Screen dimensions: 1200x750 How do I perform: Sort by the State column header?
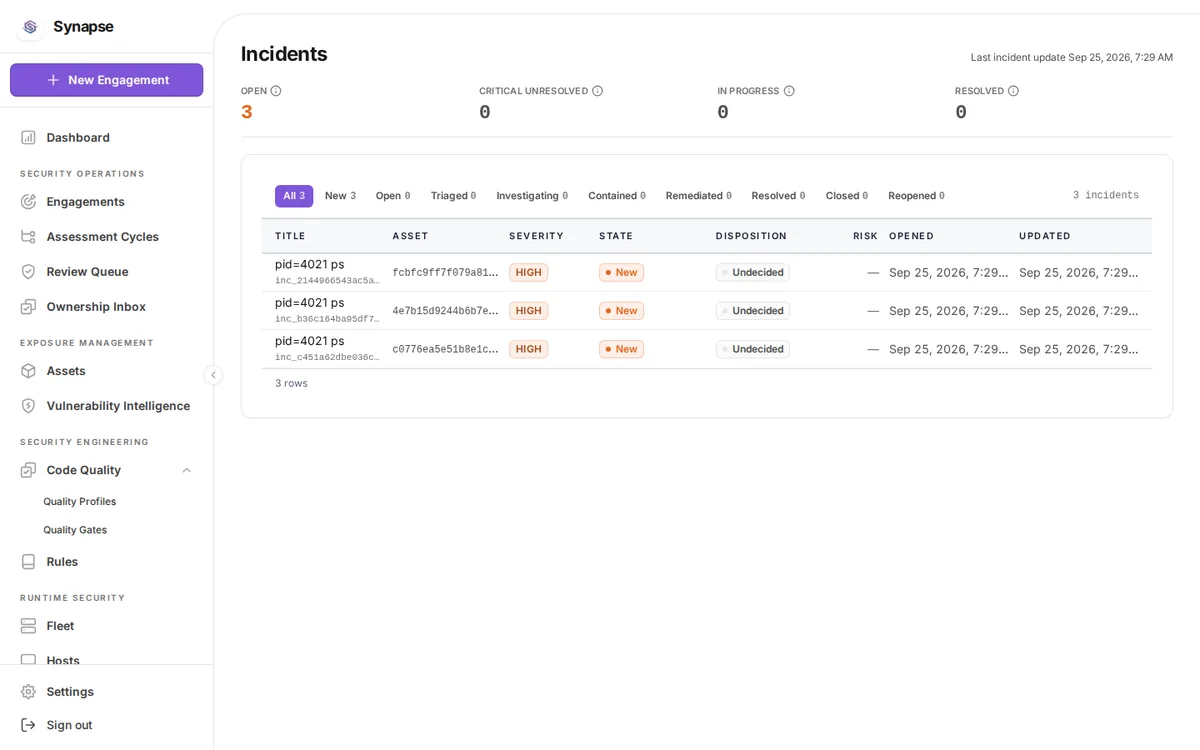pyautogui.click(x=616, y=236)
